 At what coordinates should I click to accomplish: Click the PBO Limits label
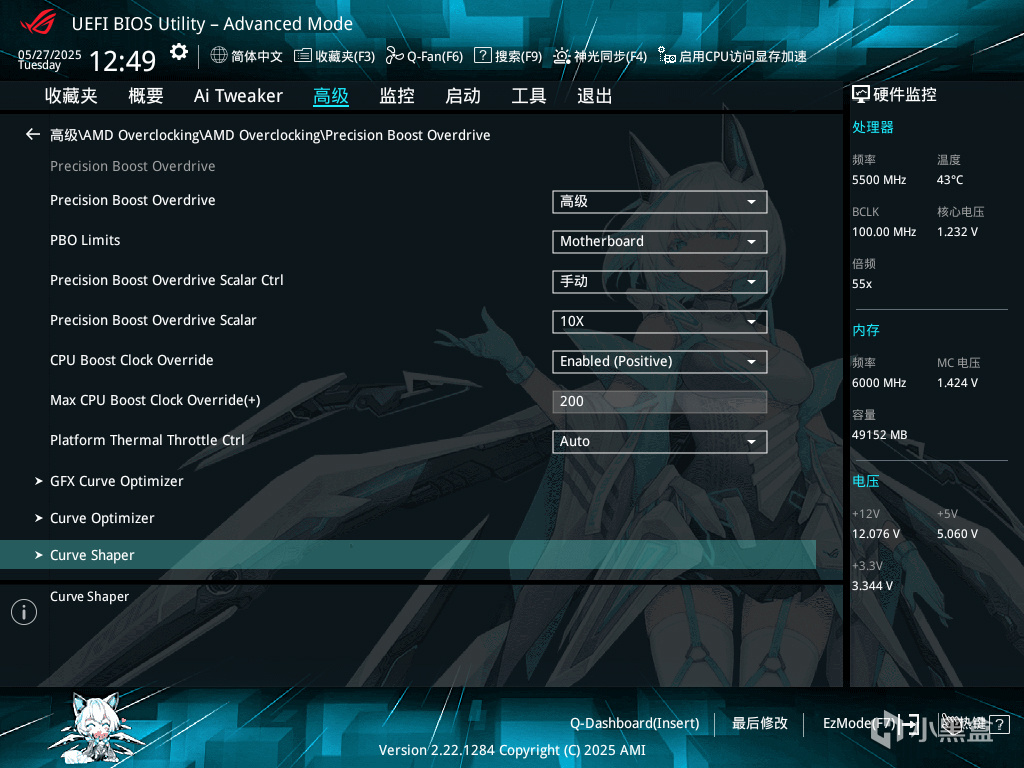pyautogui.click(x=86, y=240)
